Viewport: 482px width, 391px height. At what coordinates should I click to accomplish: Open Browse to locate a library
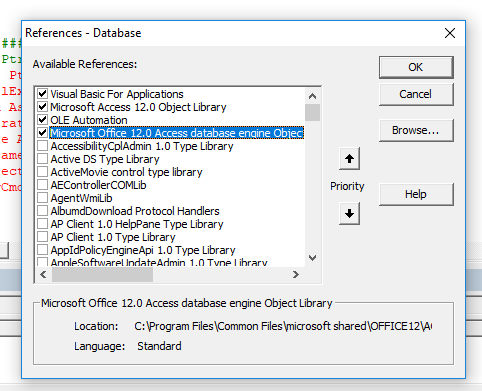click(416, 130)
